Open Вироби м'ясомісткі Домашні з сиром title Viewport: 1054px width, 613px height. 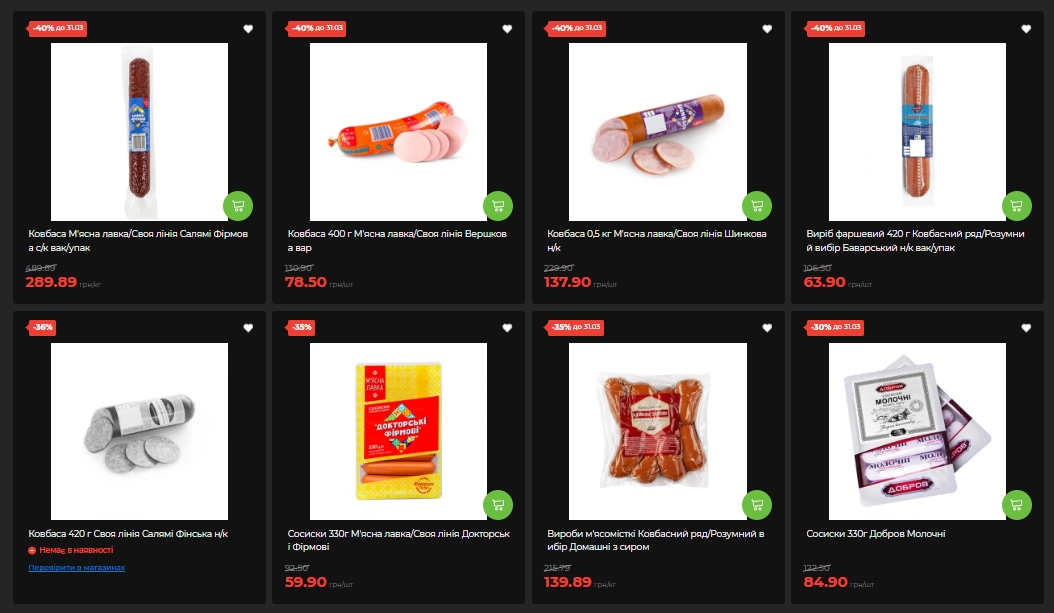click(x=655, y=540)
